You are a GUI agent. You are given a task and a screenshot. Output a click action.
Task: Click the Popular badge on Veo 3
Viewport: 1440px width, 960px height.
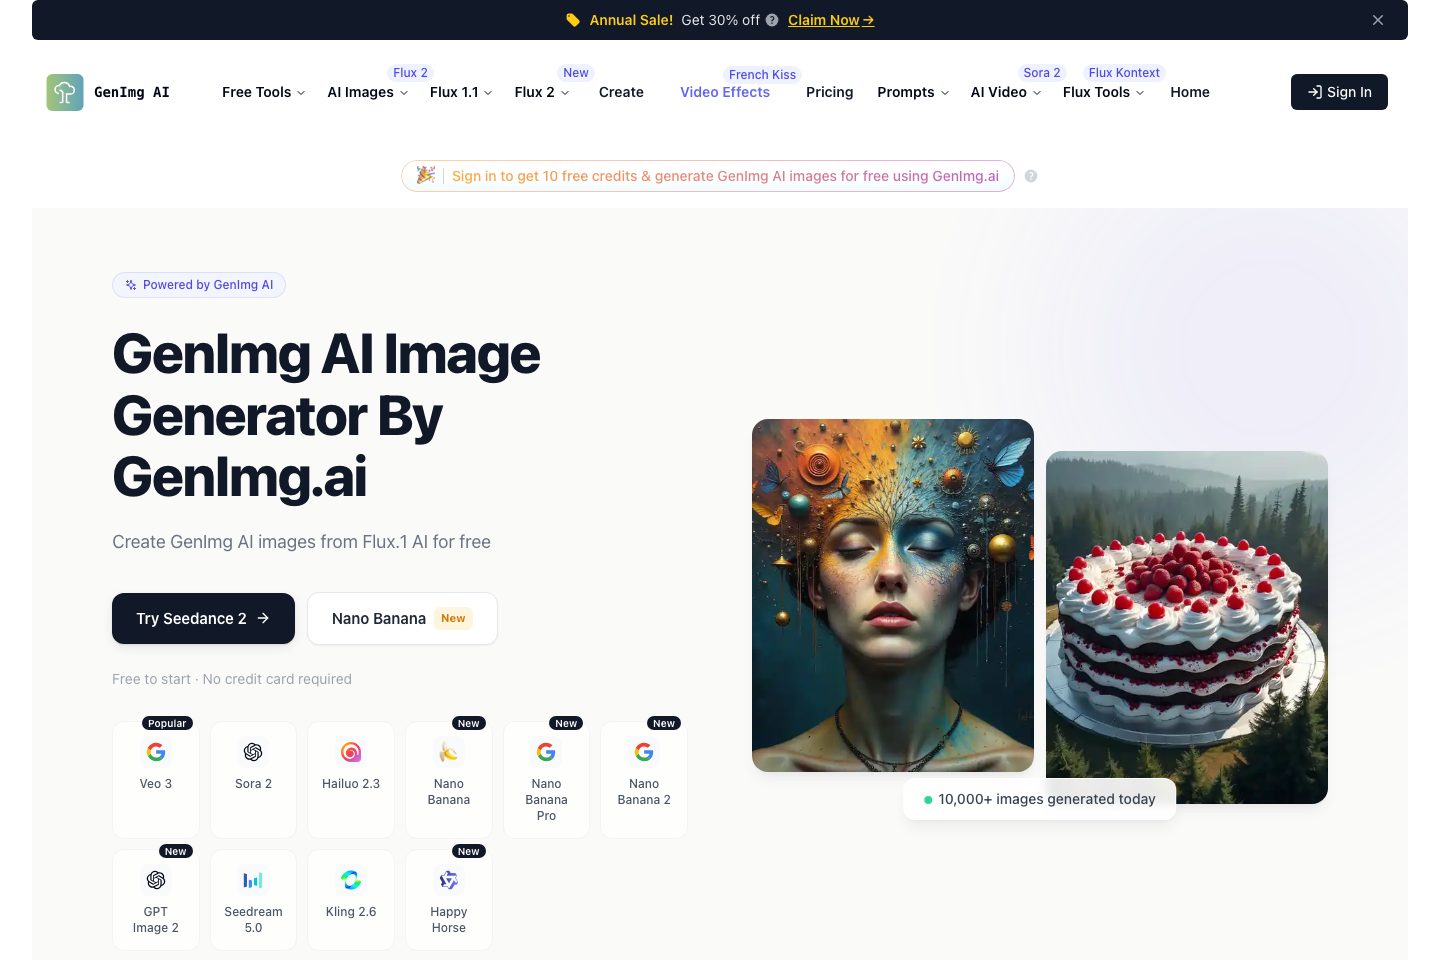pyautogui.click(x=167, y=723)
